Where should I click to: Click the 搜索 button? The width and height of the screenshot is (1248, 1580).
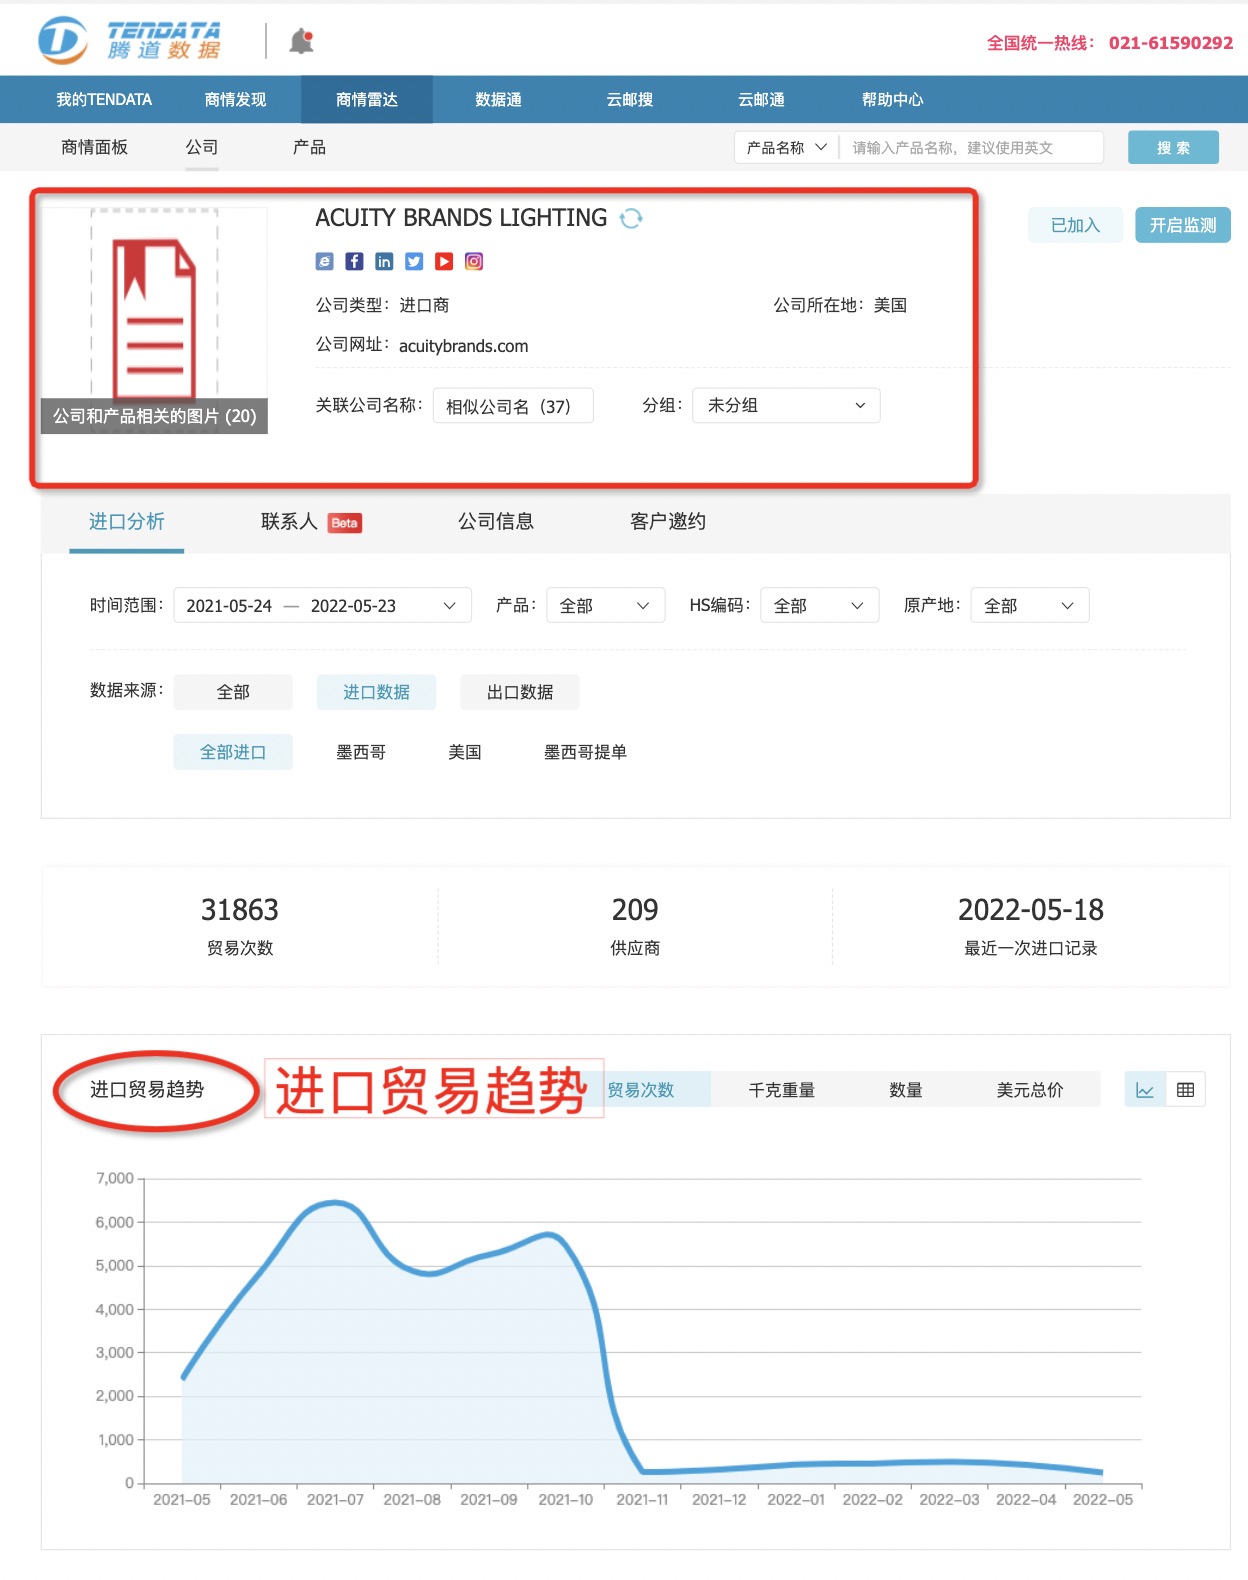click(x=1173, y=147)
